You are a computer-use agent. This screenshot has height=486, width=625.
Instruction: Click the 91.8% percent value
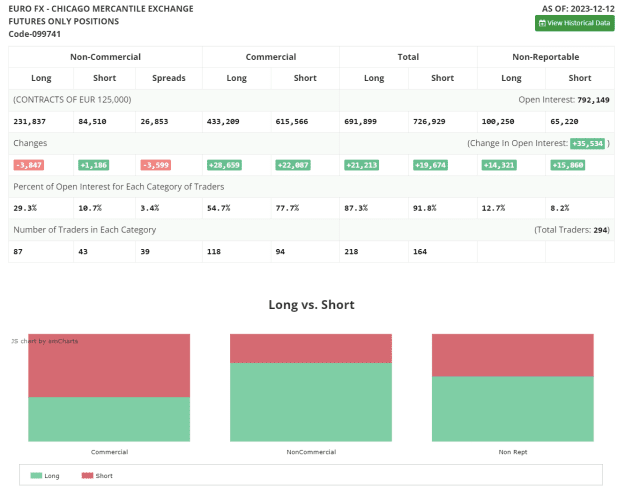[x=425, y=208]
